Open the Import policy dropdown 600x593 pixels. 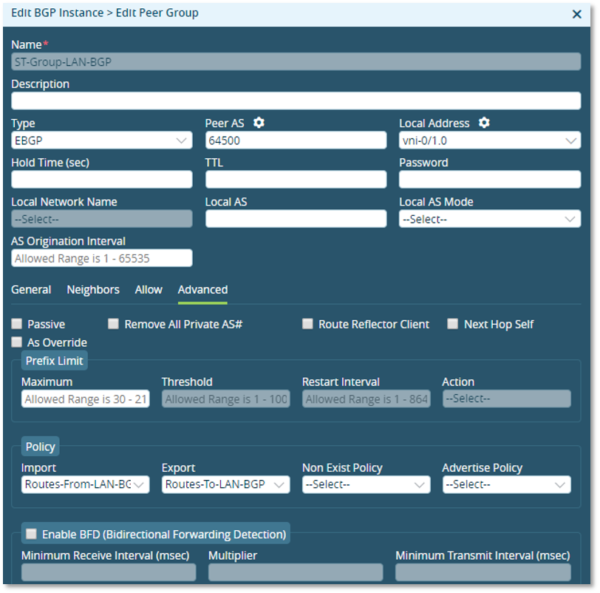click(x=85, y=485)
